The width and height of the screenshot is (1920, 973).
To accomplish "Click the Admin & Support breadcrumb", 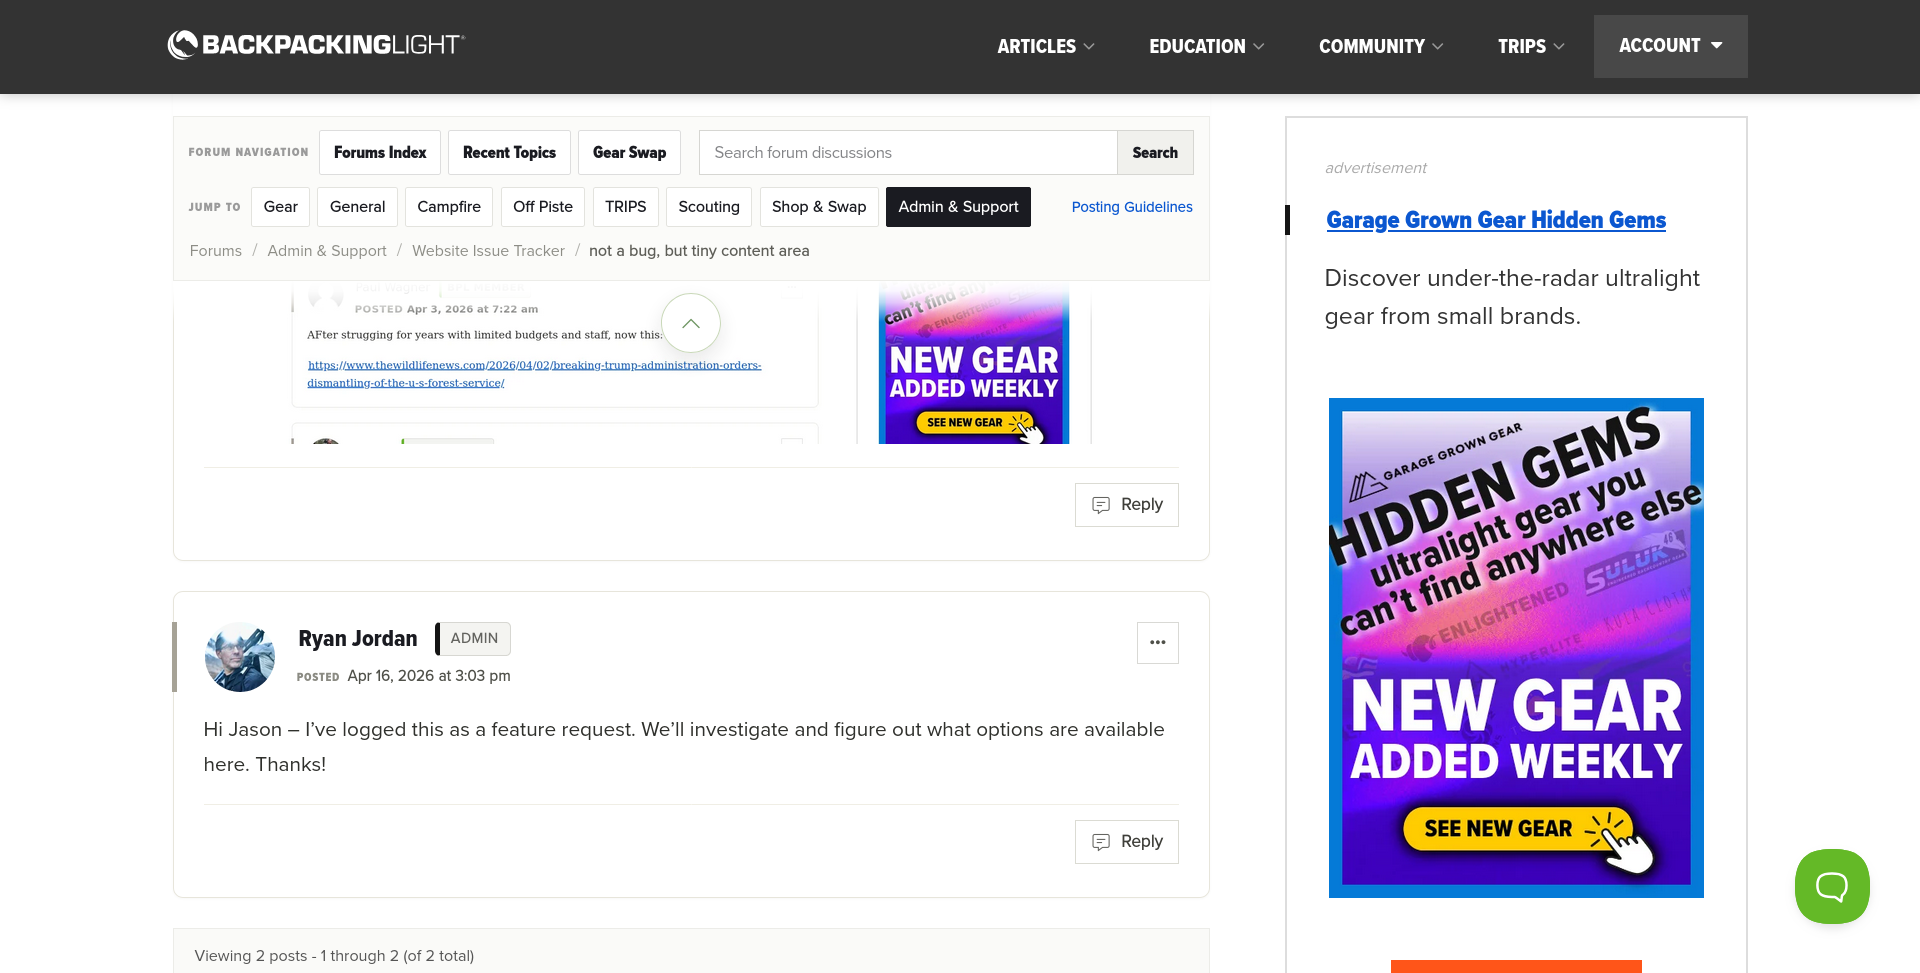I will [x=327, y=251].
